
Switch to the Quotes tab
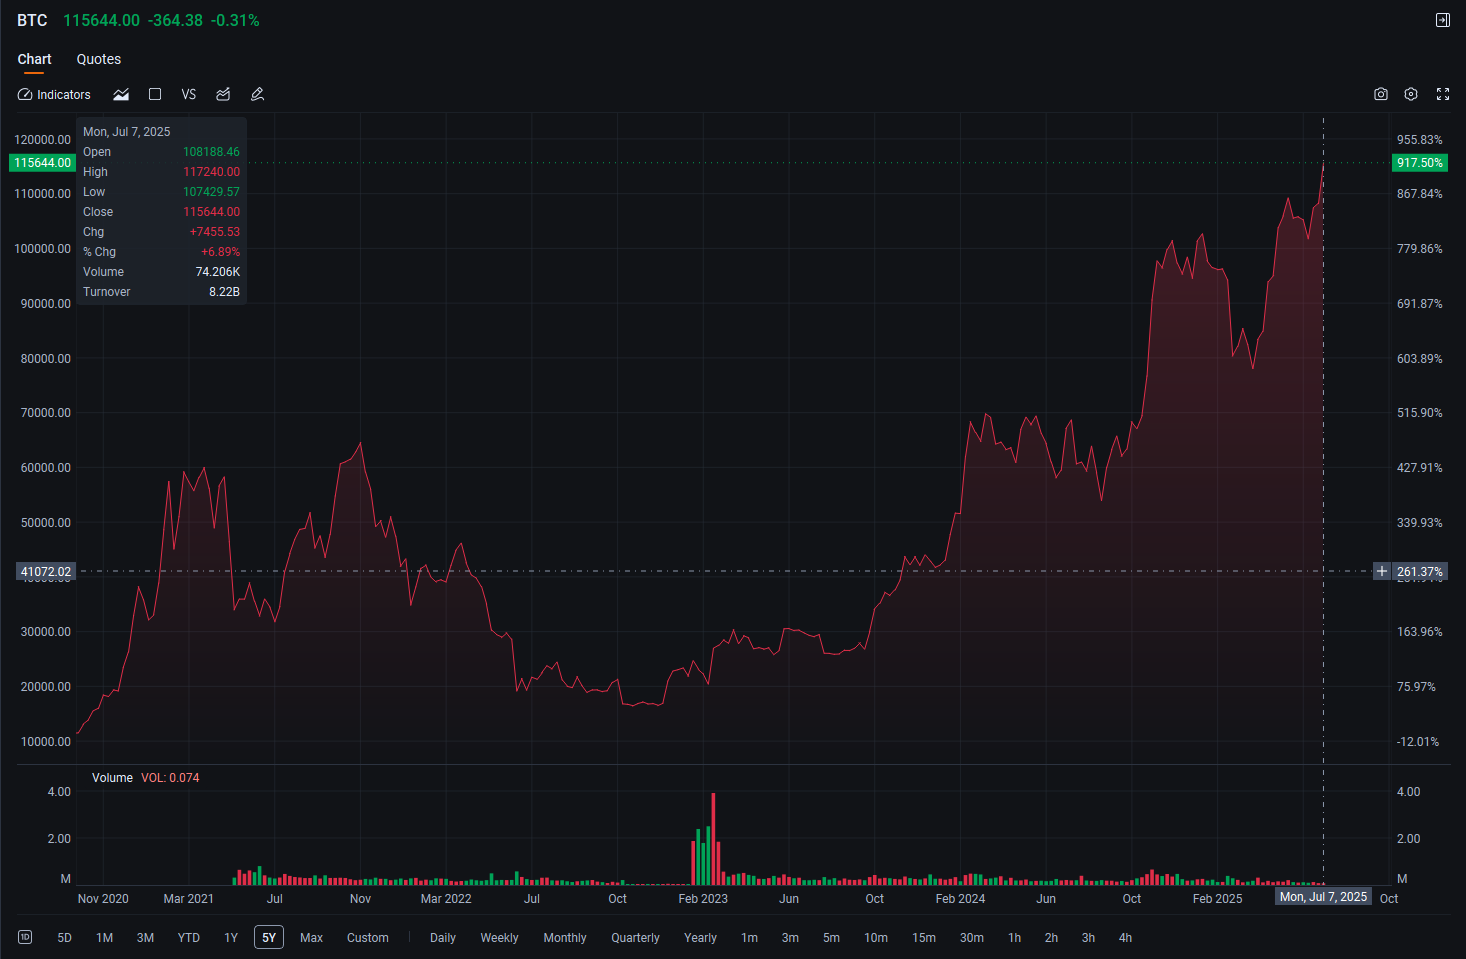99,59
